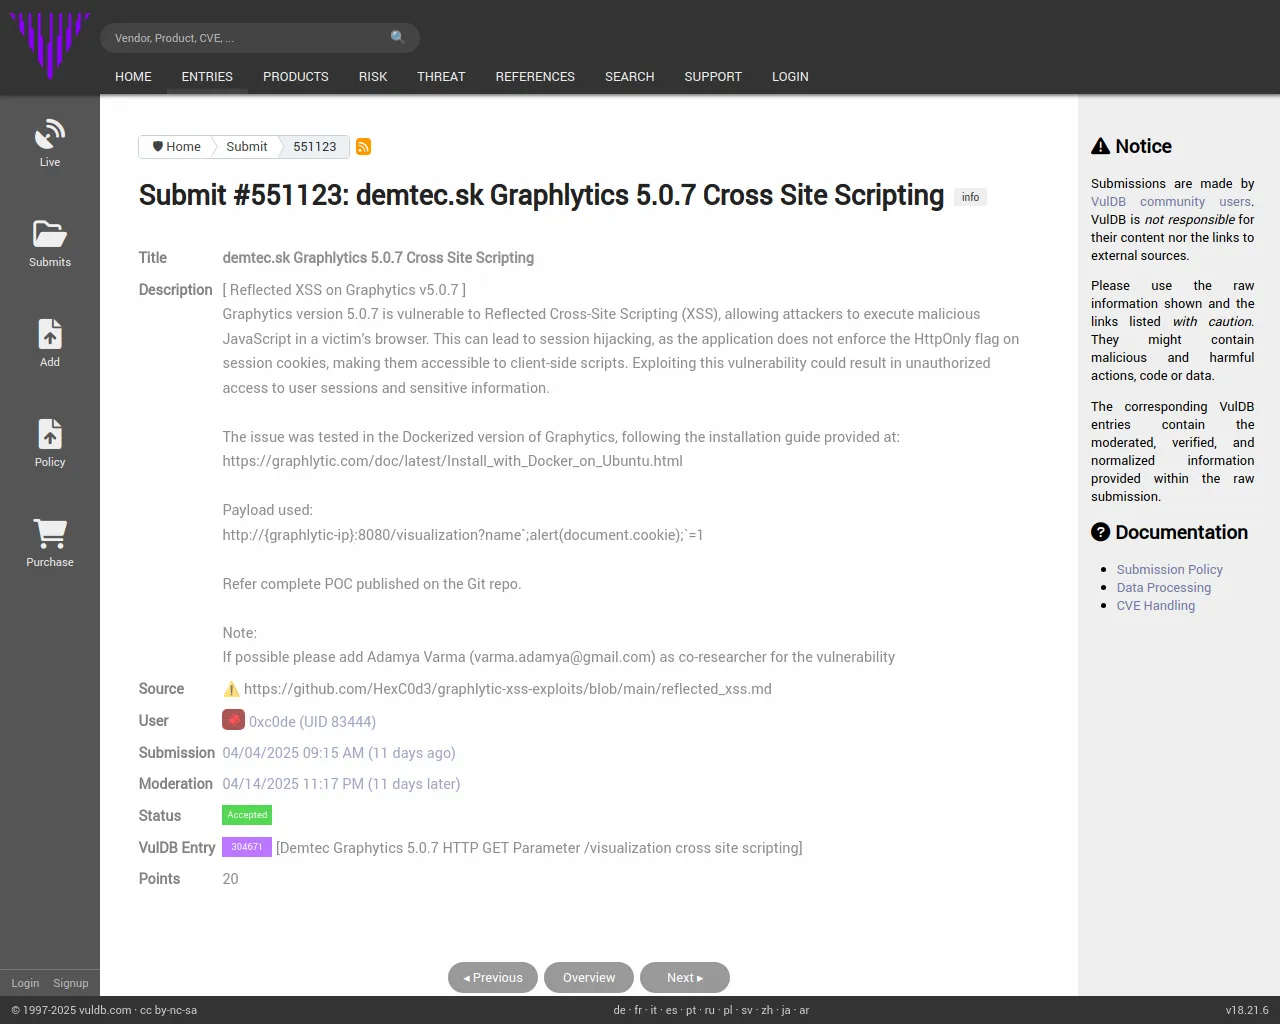Click the green Accepted status badge
The image size is (1280, 1024).
click(247, 815)
